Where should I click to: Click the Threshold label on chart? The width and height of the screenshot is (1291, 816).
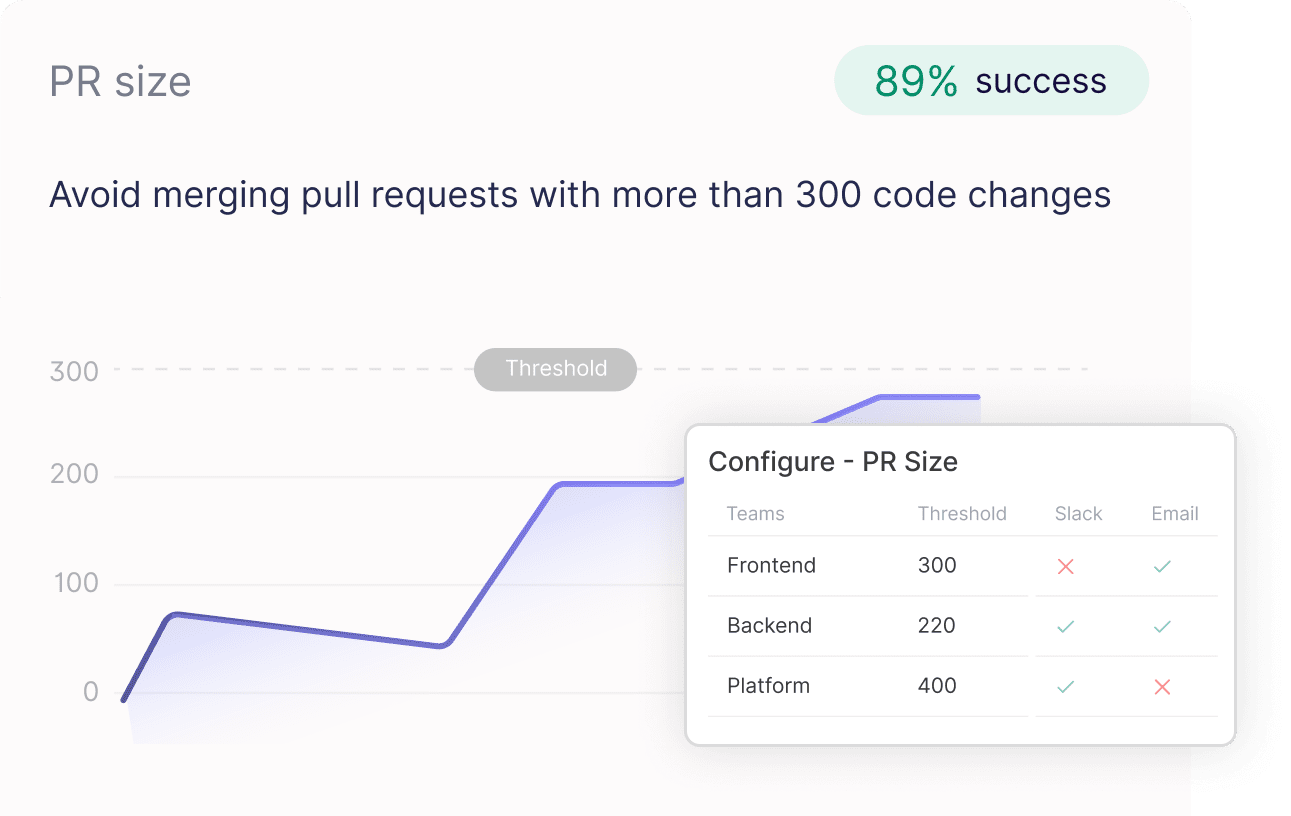[555, 369]
